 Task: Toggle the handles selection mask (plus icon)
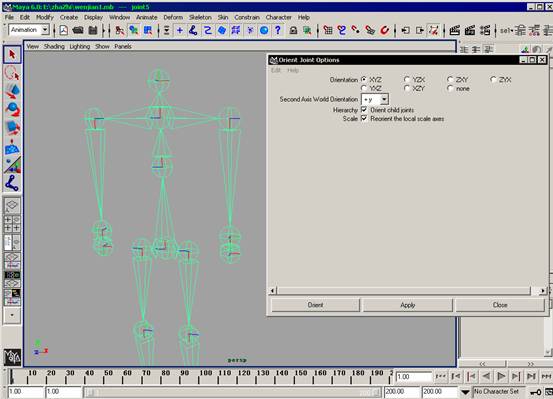click(x=180, y=30)
